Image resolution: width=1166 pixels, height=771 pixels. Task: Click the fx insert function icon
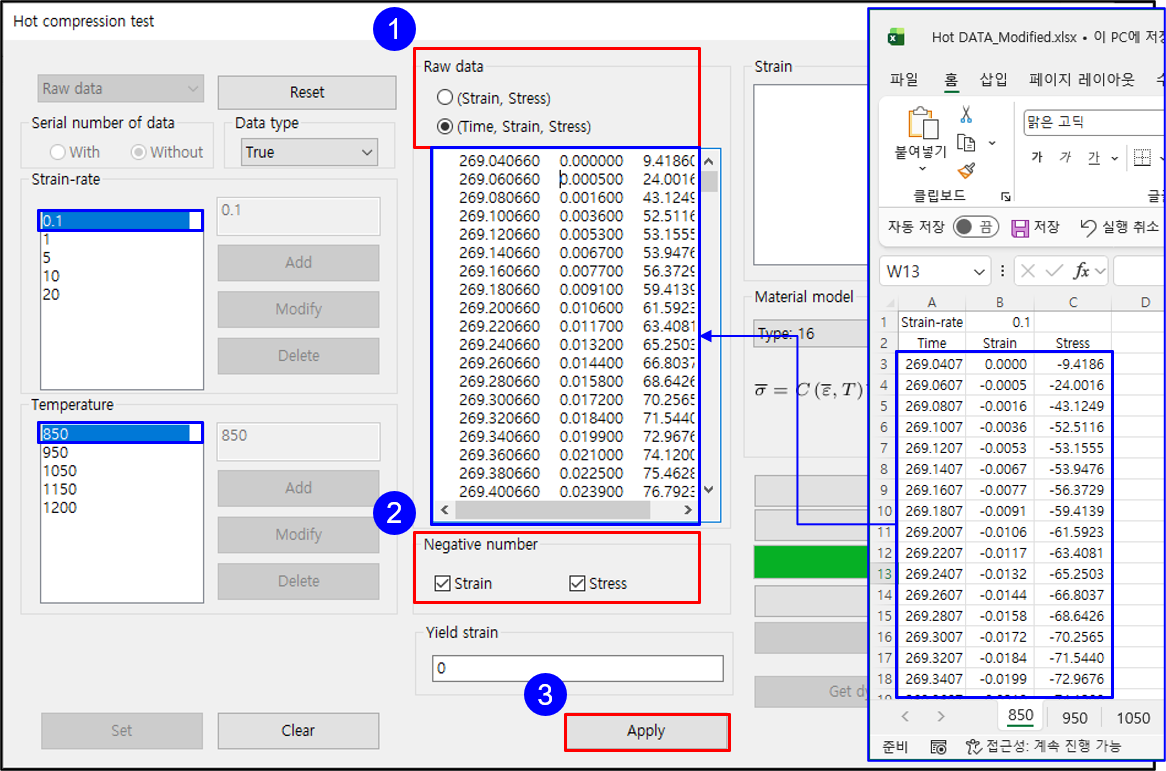click(x=1081, y=271)
